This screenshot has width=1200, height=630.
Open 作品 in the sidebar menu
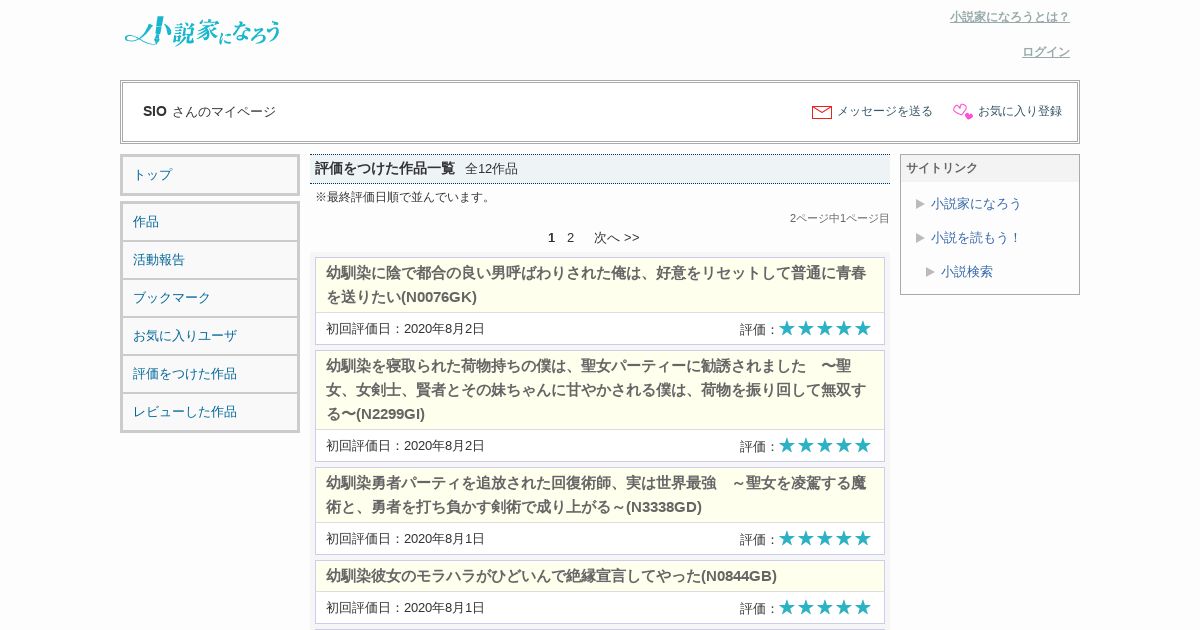click(x=210, y=222)
